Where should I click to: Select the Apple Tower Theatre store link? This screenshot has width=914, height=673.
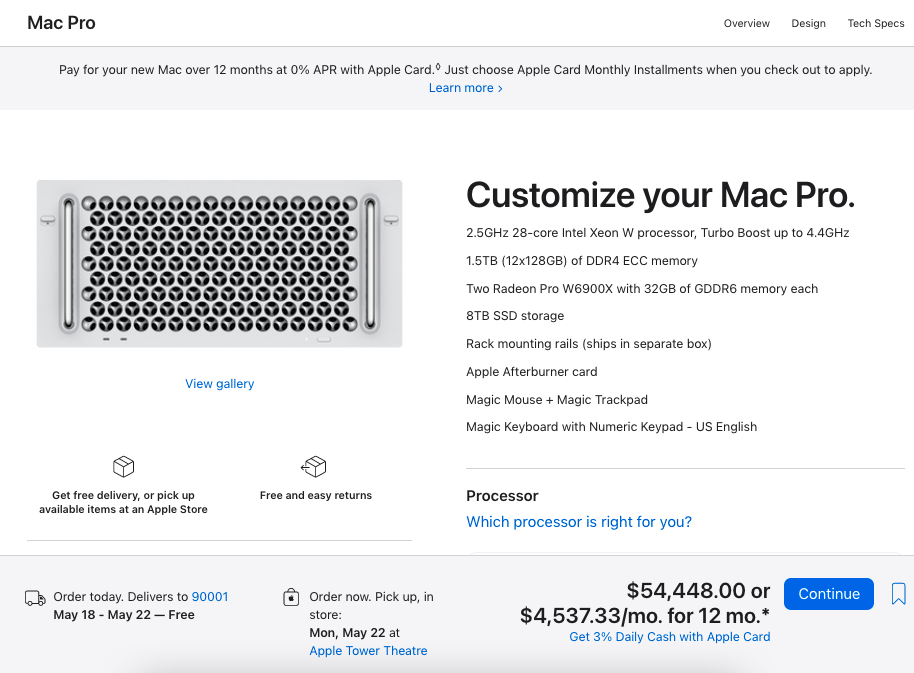click(x=368, y=651)
